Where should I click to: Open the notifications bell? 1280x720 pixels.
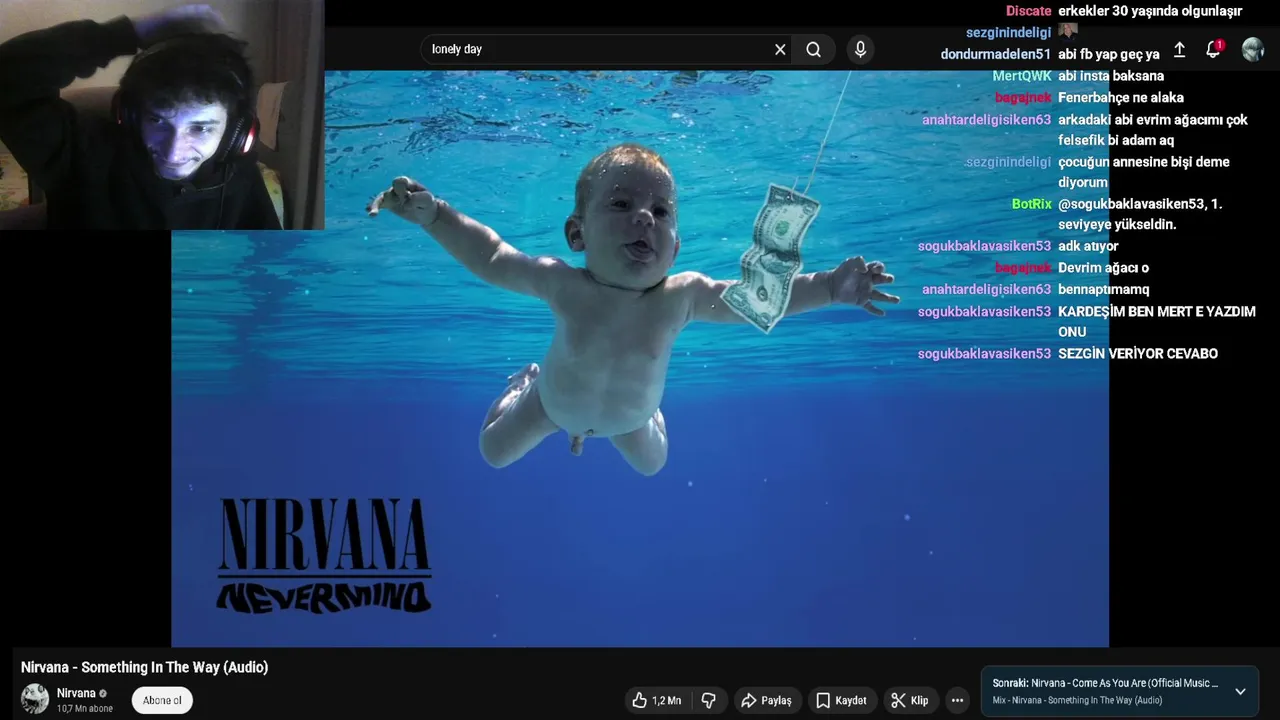[x=1213, y=49]
